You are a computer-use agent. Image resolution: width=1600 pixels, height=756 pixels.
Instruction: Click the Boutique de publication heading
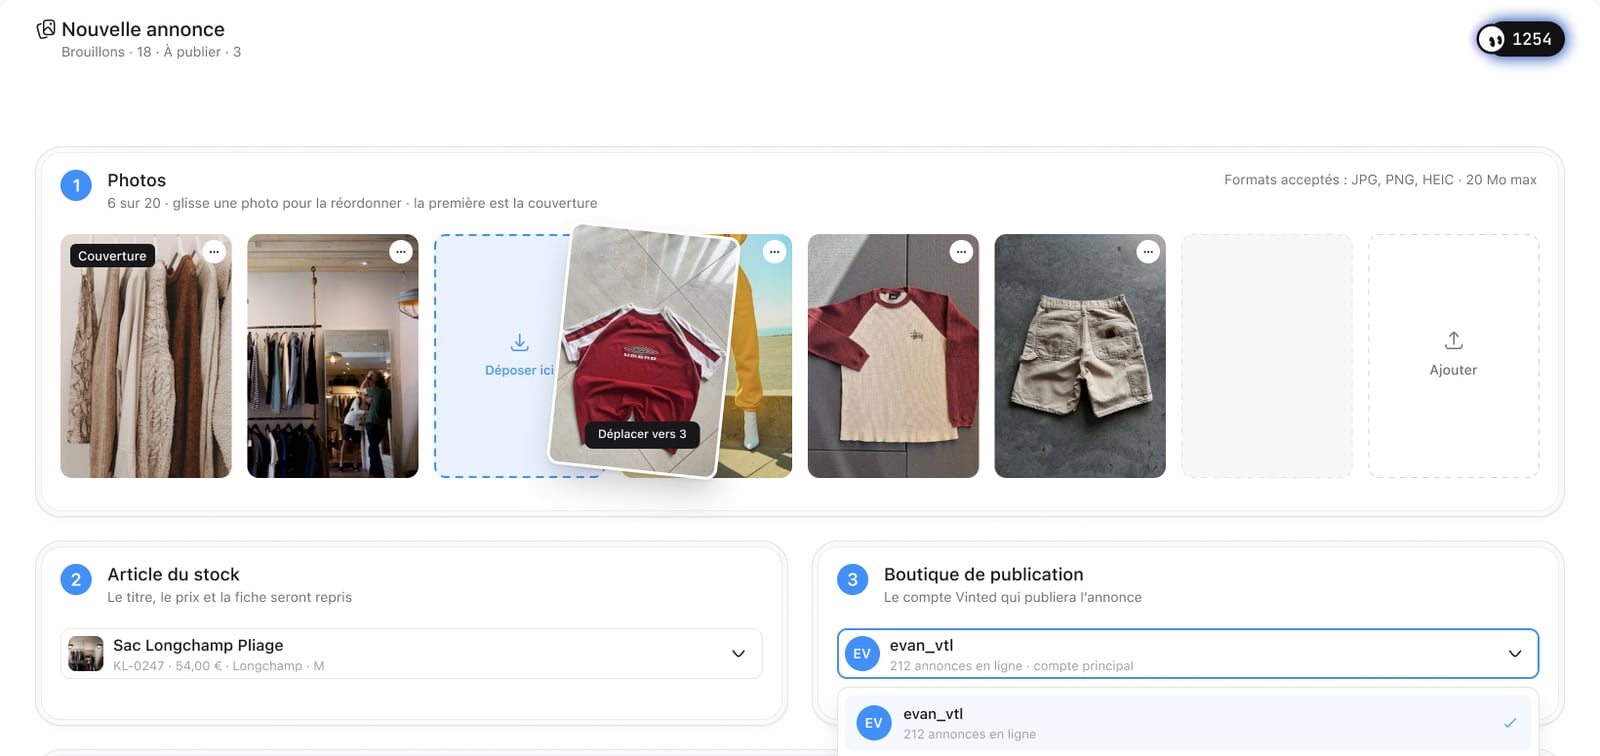(983, 574)
